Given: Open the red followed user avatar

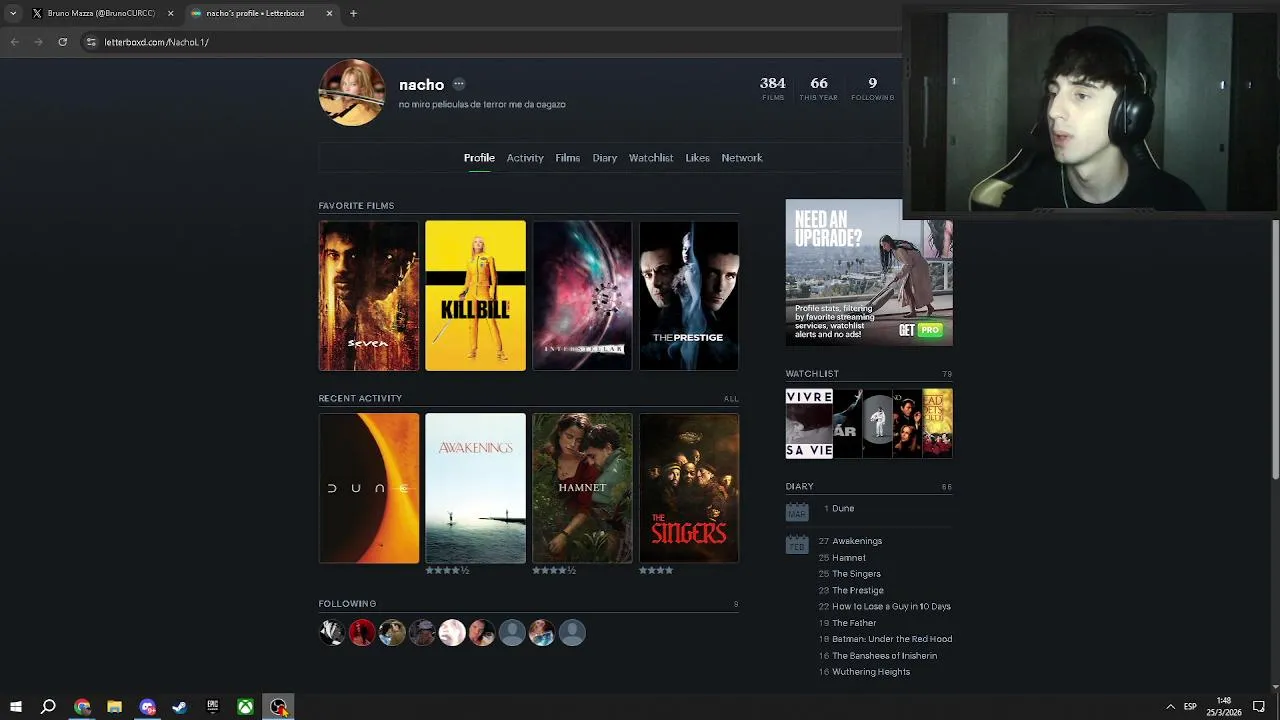Looking at the screenshot, I should (362, 632).
